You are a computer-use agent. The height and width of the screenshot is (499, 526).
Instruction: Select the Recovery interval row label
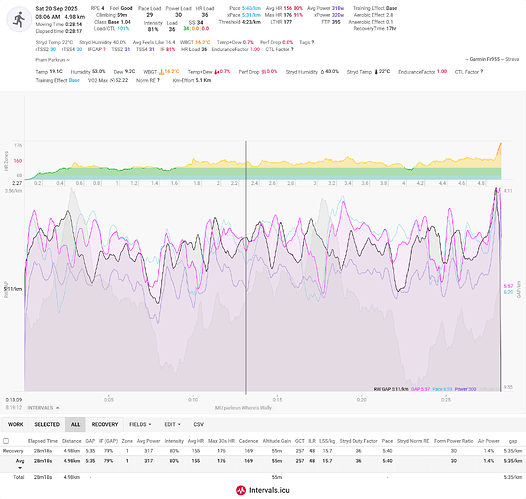(x=13, y=451)
